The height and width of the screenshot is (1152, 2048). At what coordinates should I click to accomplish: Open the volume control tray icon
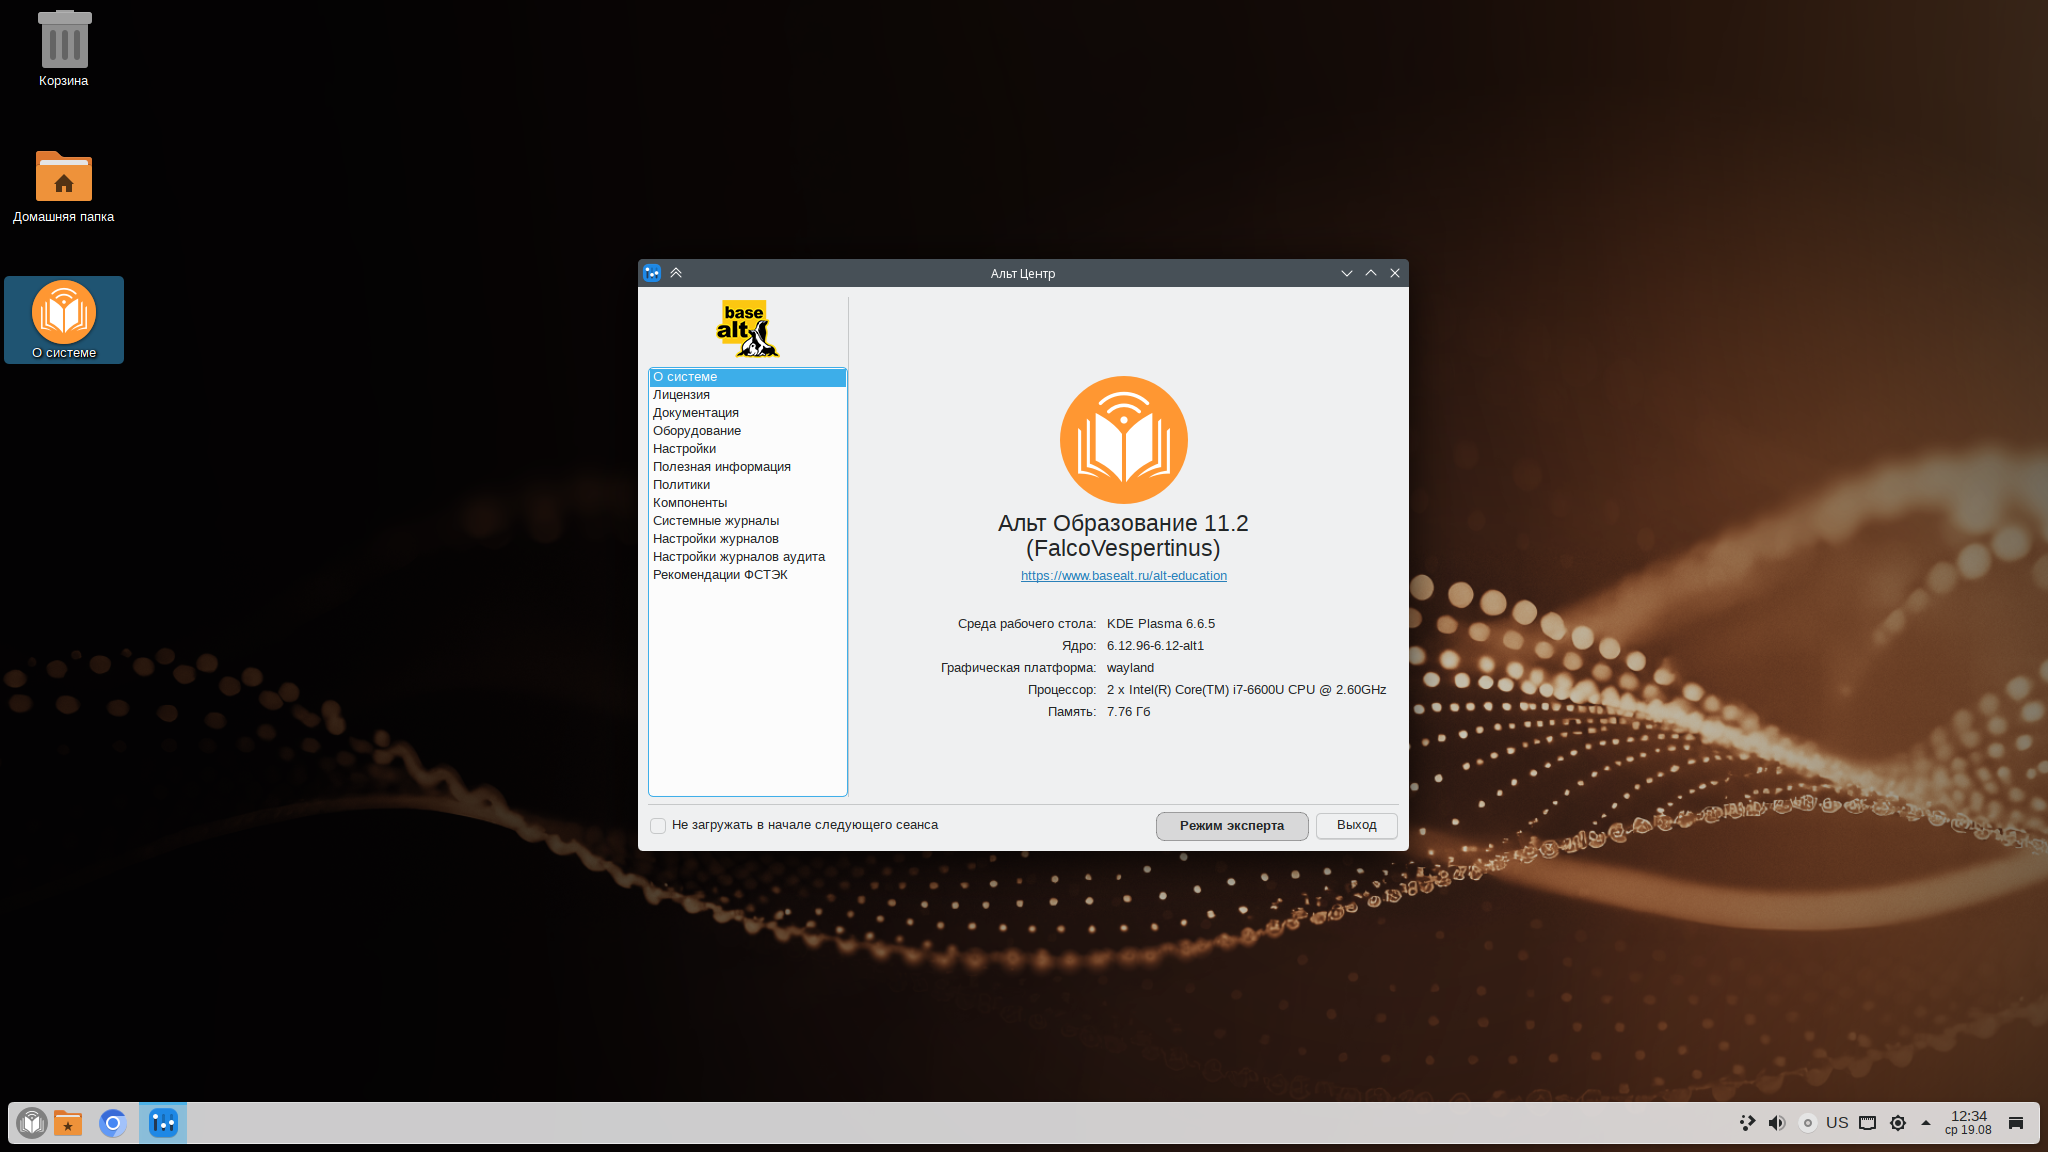point(1777,1123)
